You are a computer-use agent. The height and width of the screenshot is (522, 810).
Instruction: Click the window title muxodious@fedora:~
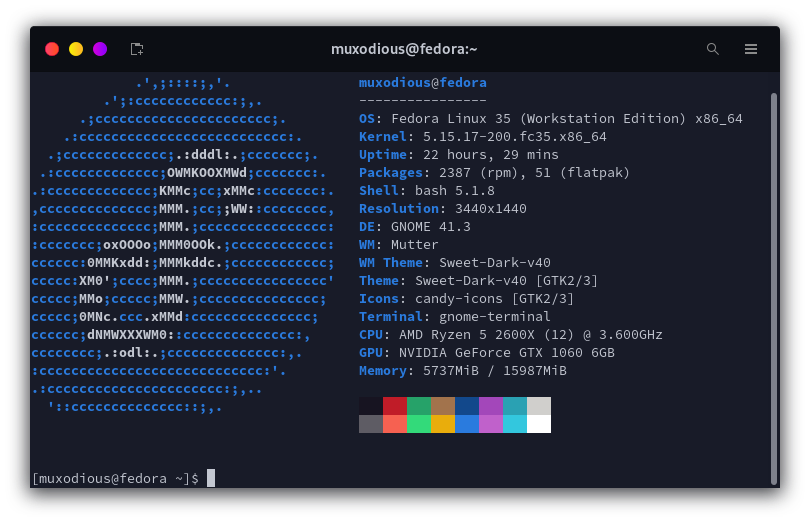click(x=404, y=49)
